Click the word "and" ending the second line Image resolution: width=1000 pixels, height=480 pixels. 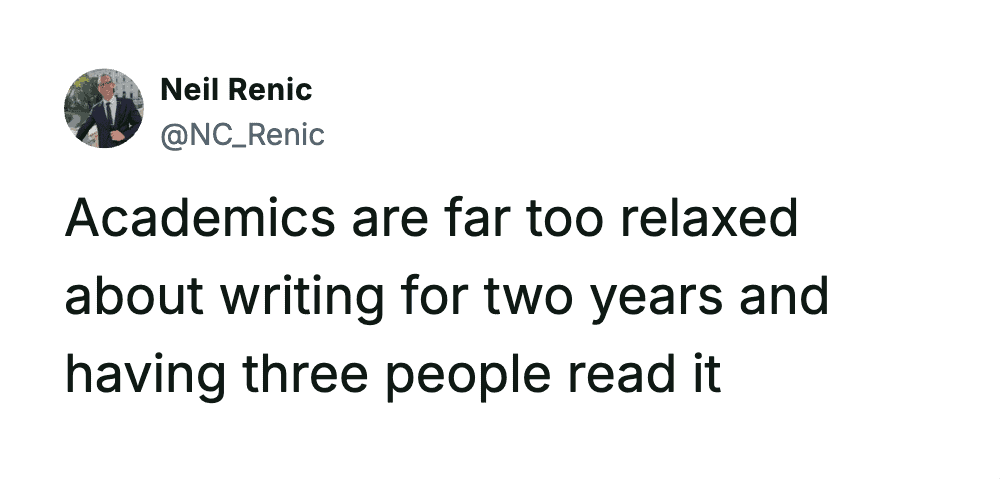pos(792,298)
